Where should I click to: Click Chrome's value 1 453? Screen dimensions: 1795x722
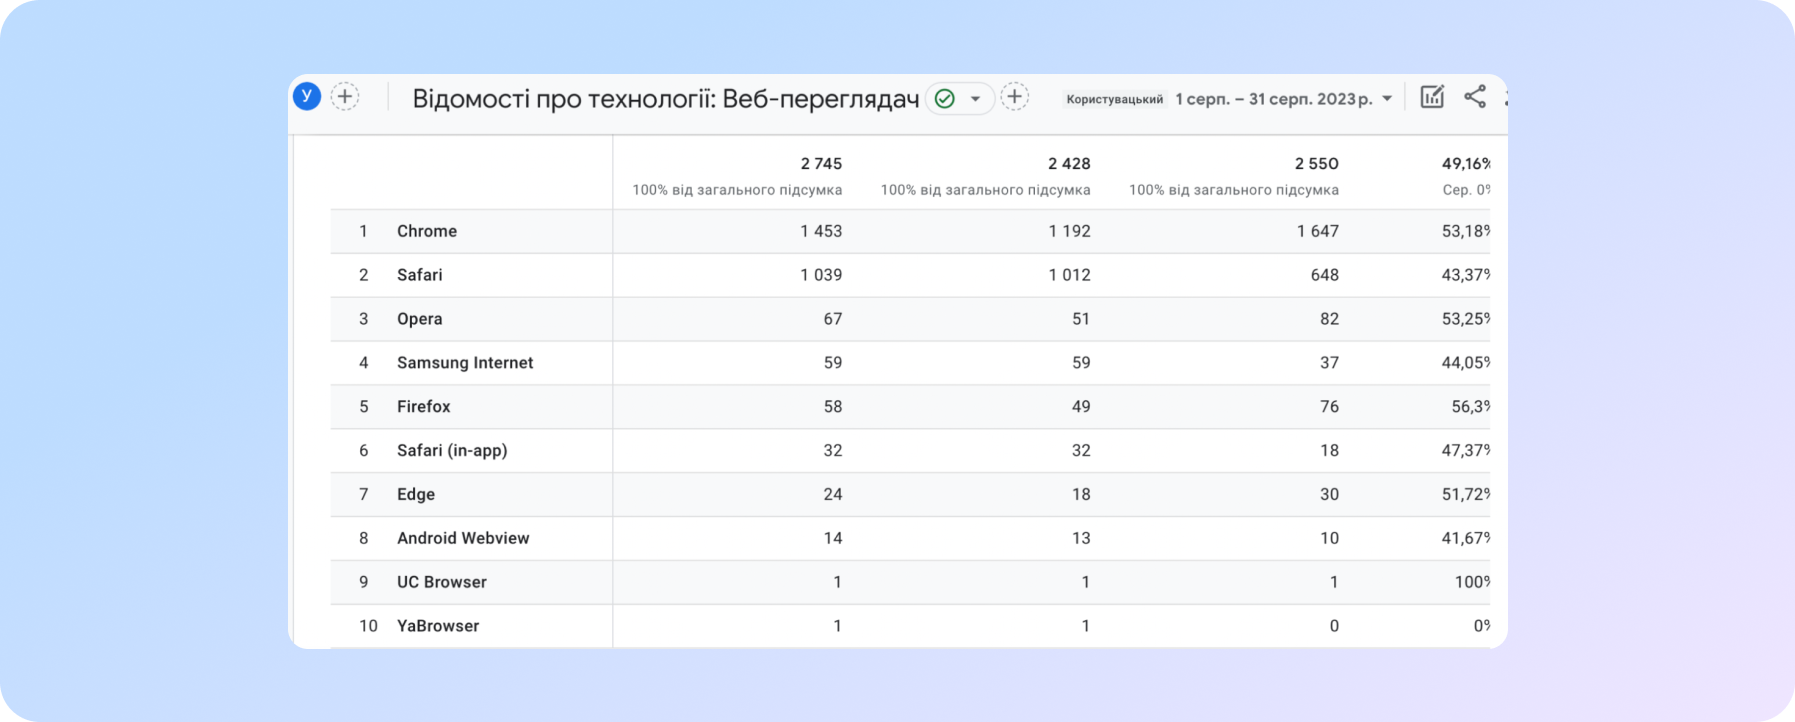pos(821,231)
